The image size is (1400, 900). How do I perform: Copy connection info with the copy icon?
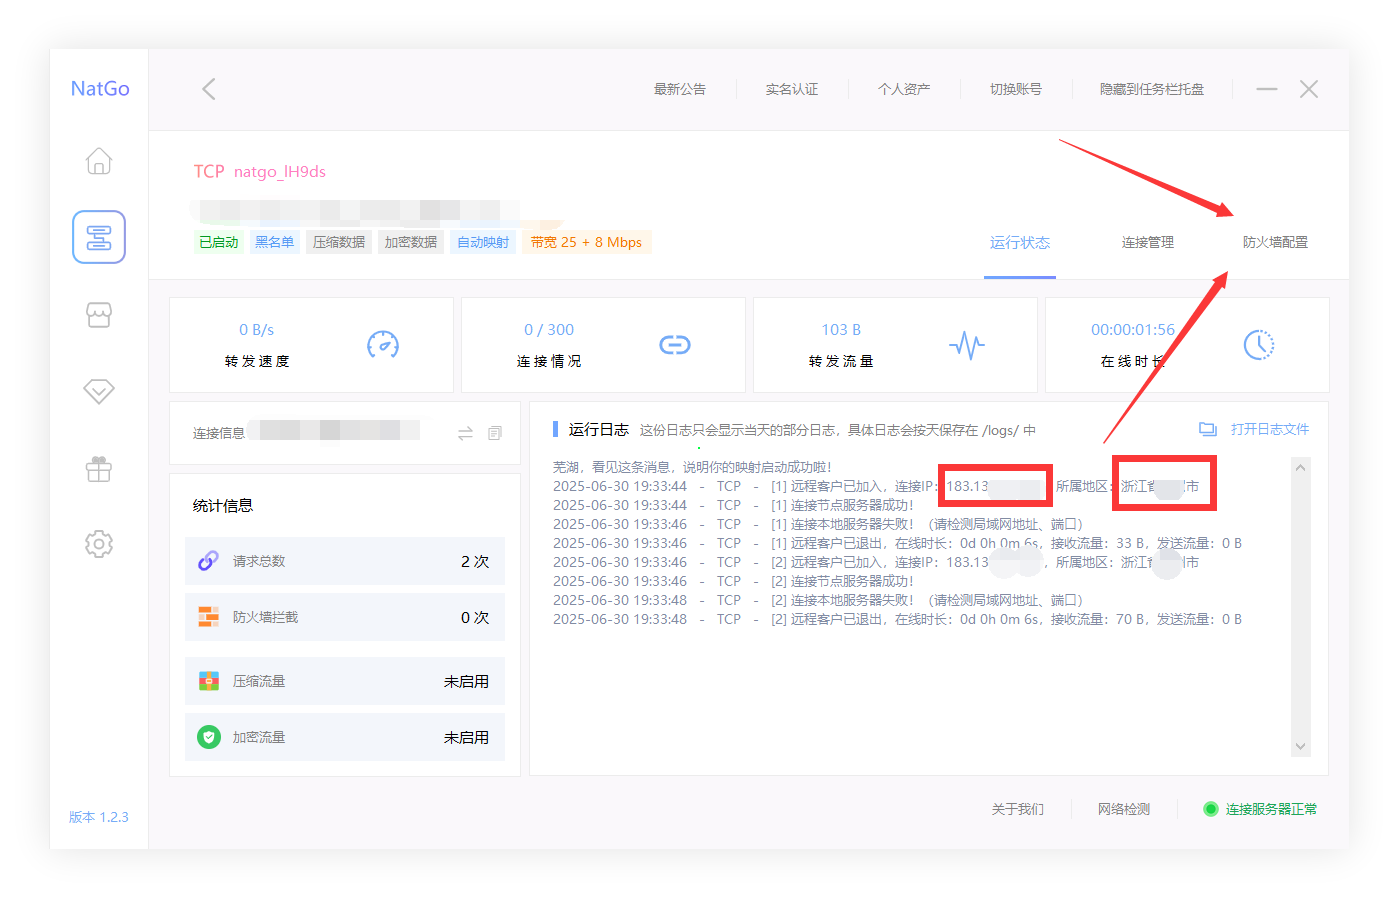pos(495,433)
